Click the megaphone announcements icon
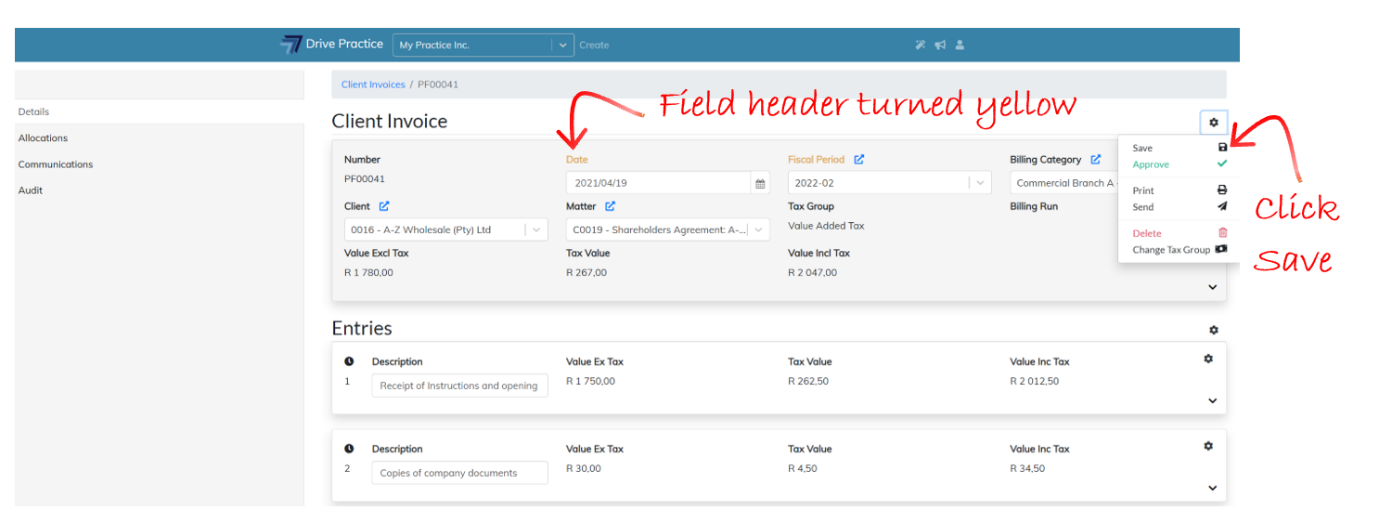Image resolution: width=1379 pixels, height=523 pixels. tap(940, 45)
